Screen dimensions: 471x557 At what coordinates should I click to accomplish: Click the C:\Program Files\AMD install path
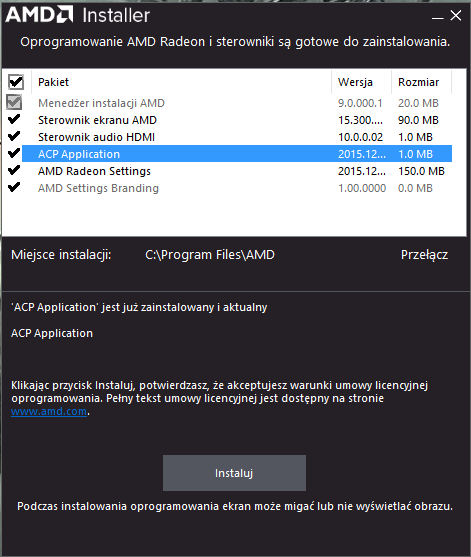click(x=210, y=255)
